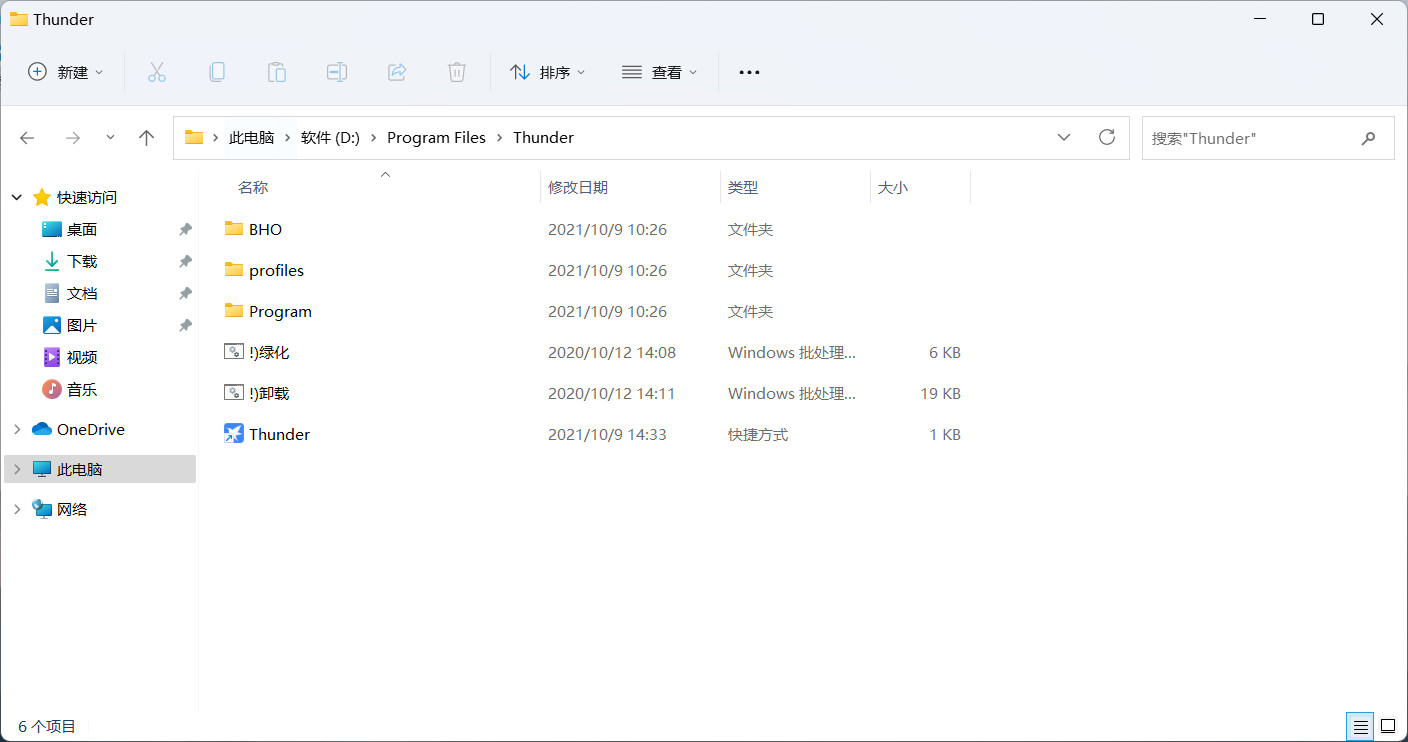Click the chevron before 此电脑 in breadcrumb
Image resolution: width=1408 pixels, height=742 pixels.
pyautogui.click(x=215, y=138)
